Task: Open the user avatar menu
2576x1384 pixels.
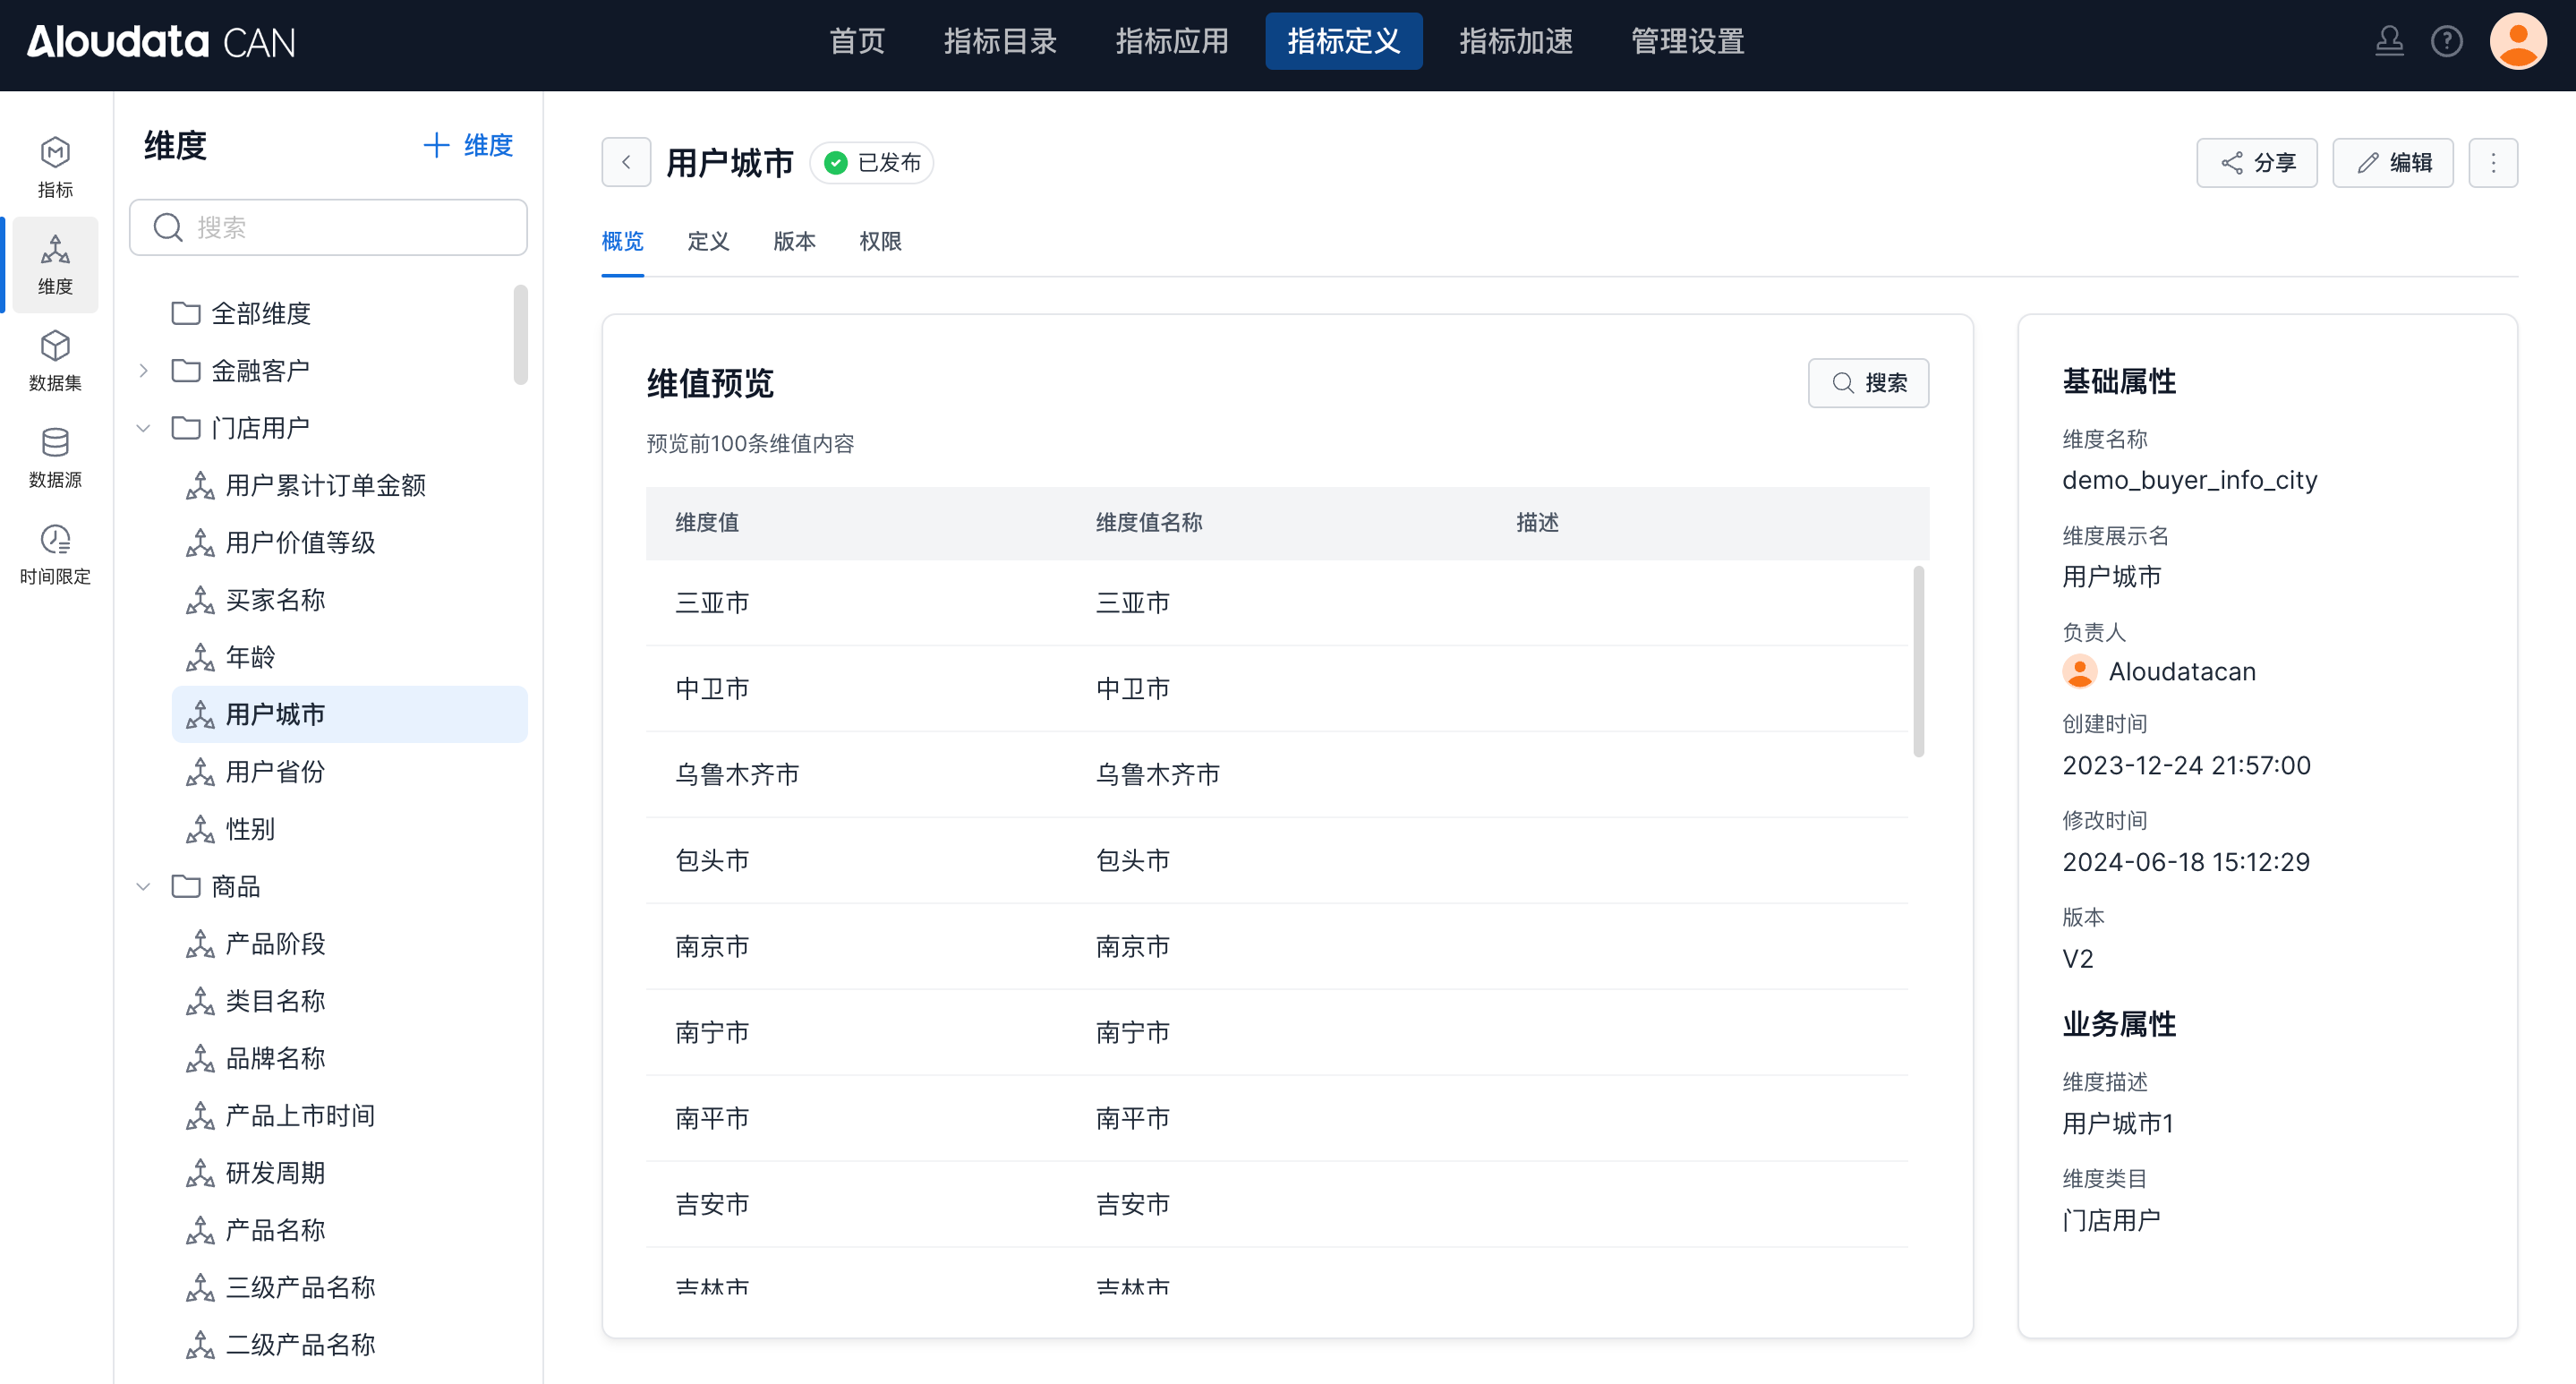Action: click(2517, 41)
